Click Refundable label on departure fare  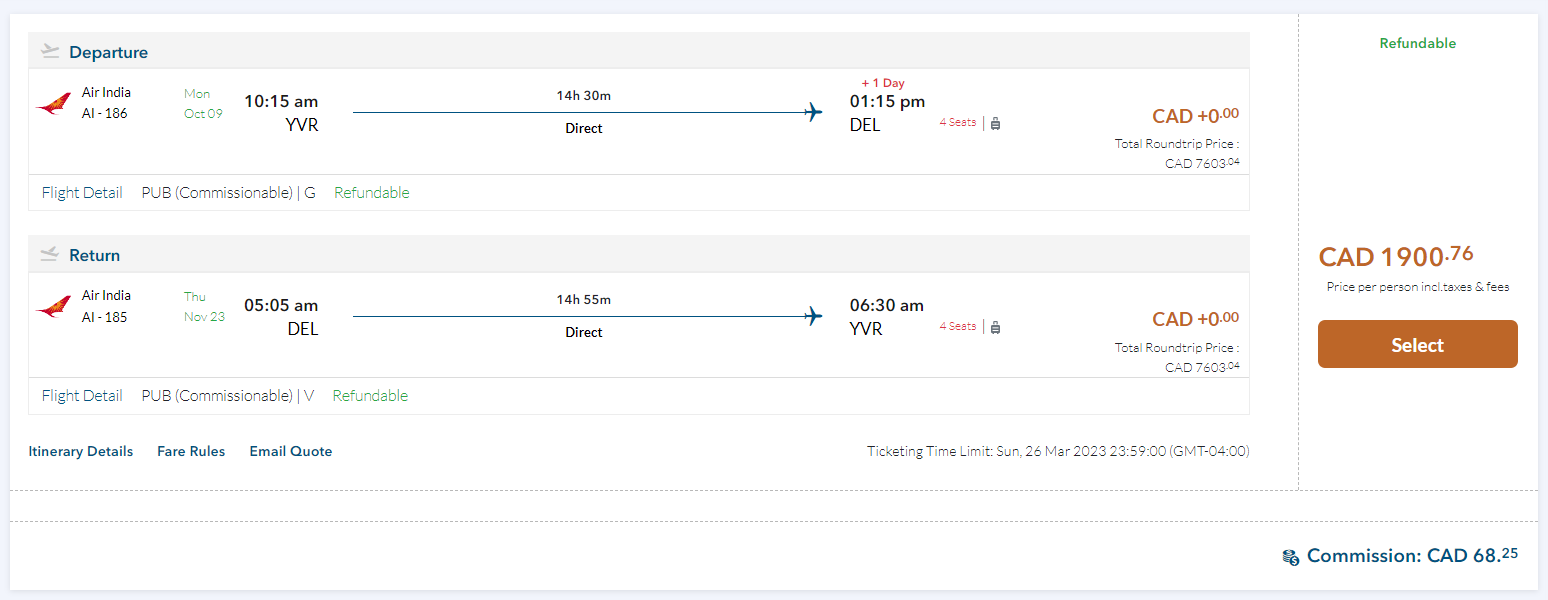pyautogui.click(x=372, y=193)
